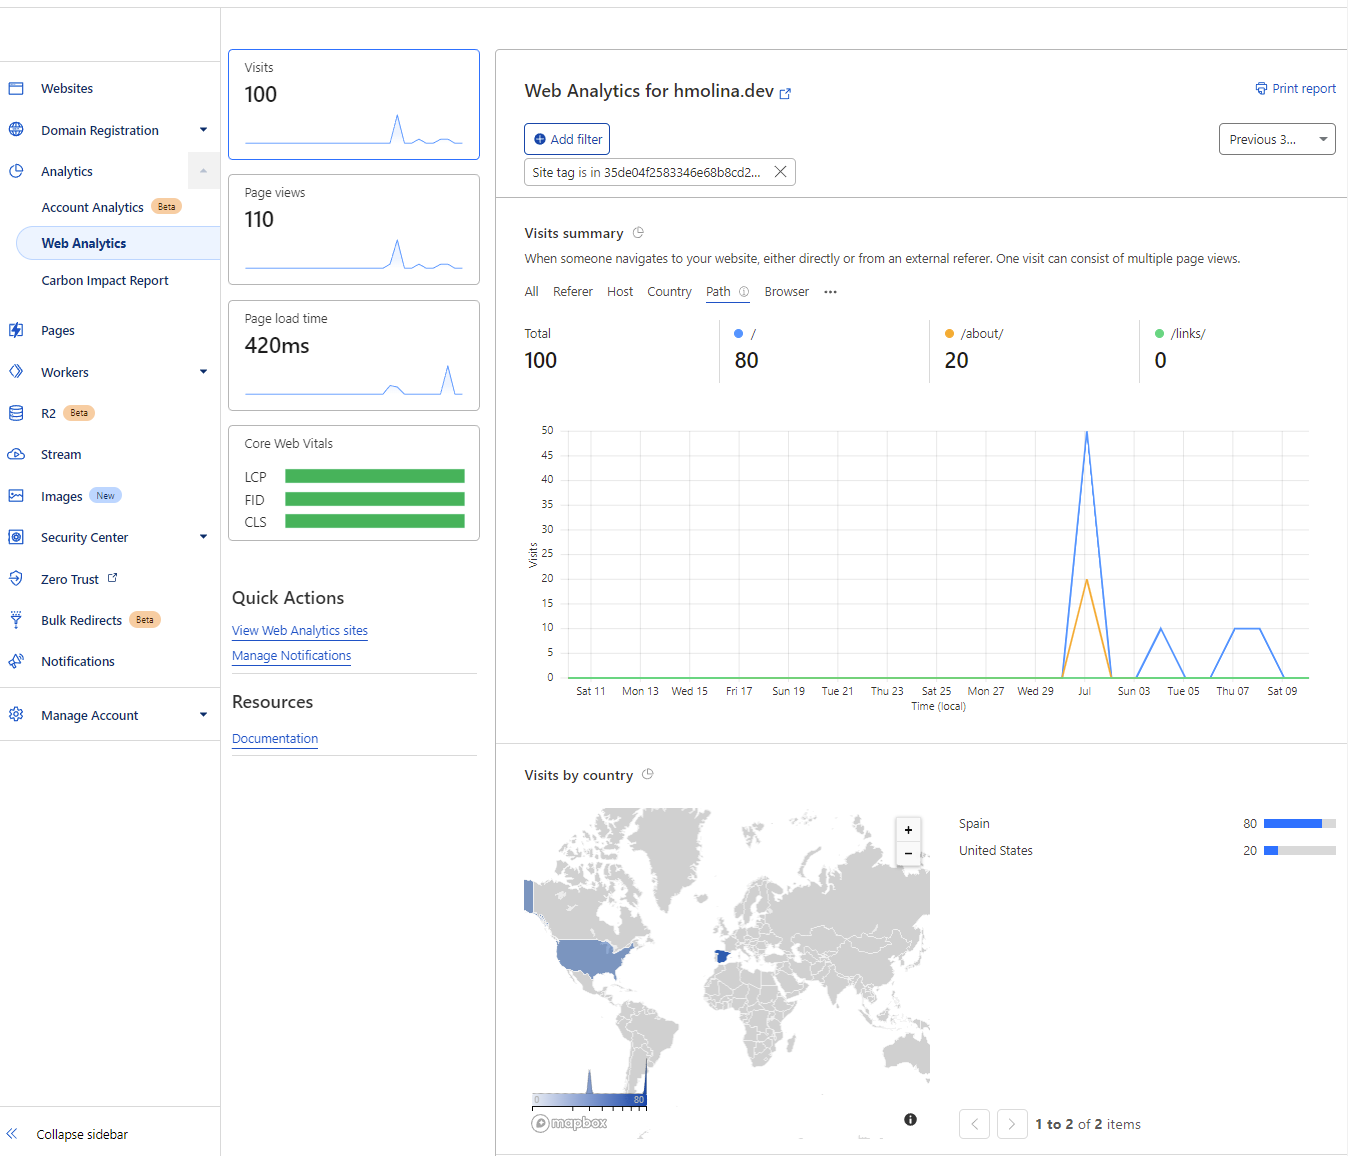This screenshot has height=1156, width=1348.
Task: Open Notifications via the megaphone icon
Action: 16,661
